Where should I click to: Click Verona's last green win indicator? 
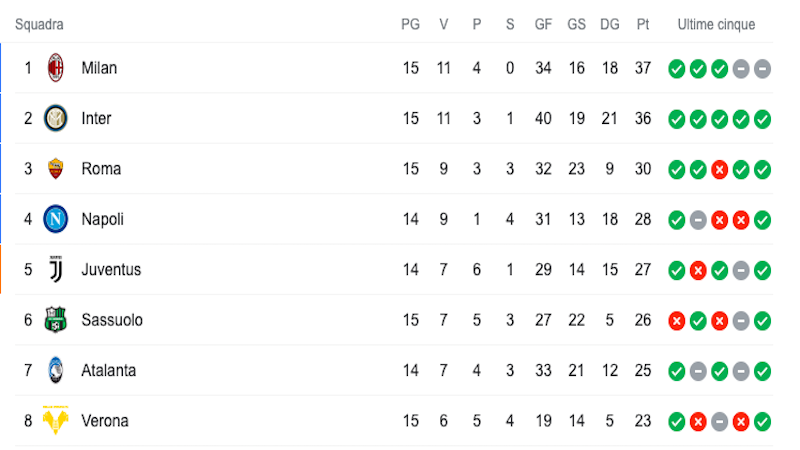[762, 421]
